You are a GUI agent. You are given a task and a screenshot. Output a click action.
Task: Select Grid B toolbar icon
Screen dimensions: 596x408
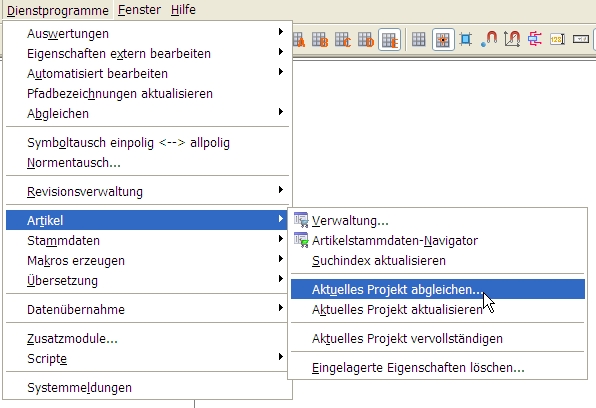320,39
